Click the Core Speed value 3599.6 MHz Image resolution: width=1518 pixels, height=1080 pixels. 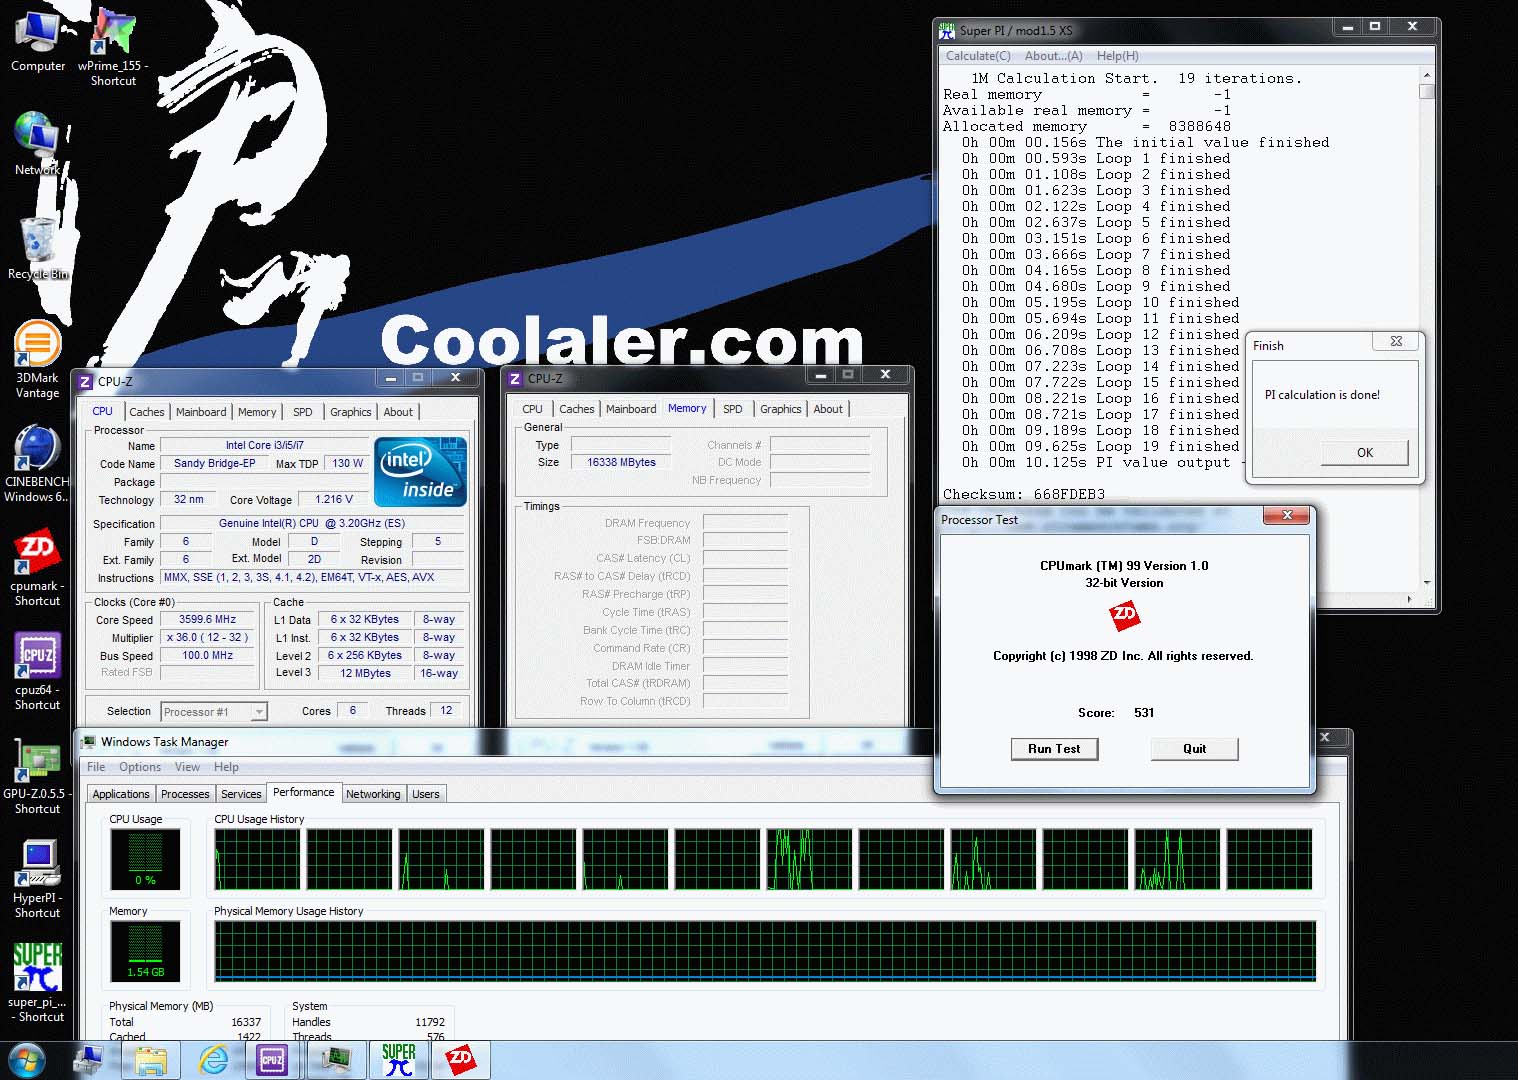click(207, 620)
